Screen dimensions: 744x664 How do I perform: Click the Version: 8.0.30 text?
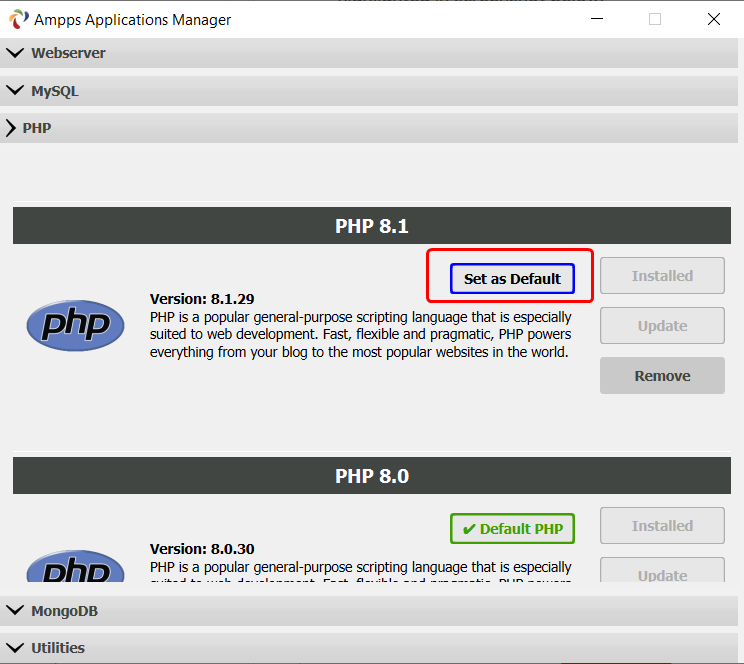(x=202, y=549)
